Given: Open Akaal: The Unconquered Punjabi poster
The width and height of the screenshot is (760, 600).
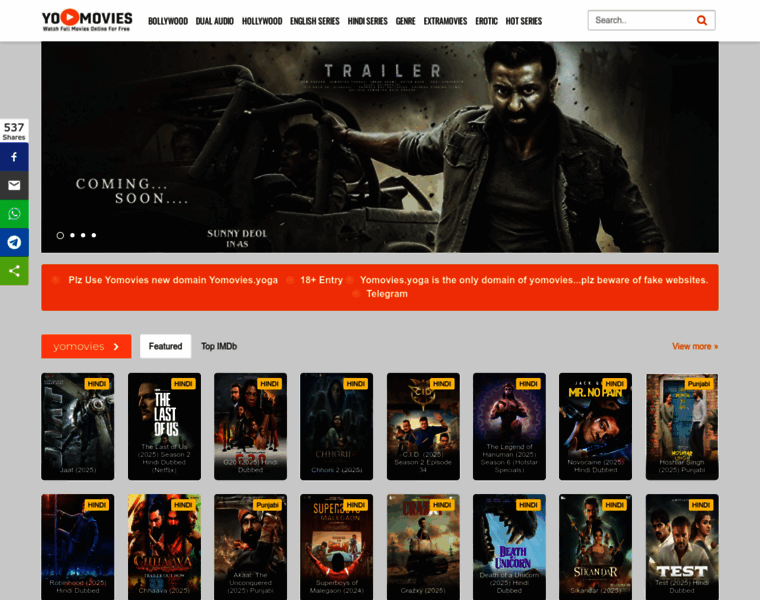Looking at the screenshot, I should pos(251,547).
